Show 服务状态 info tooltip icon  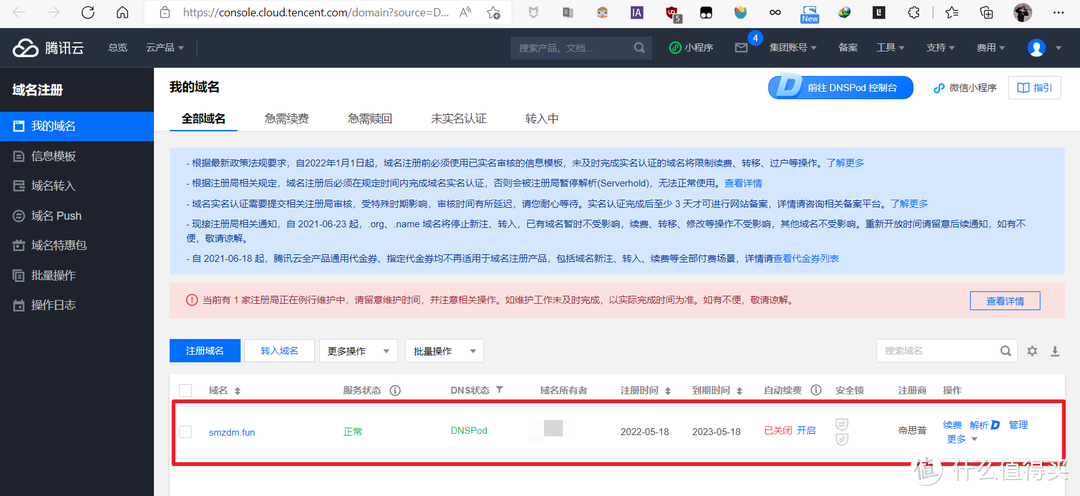395,390
